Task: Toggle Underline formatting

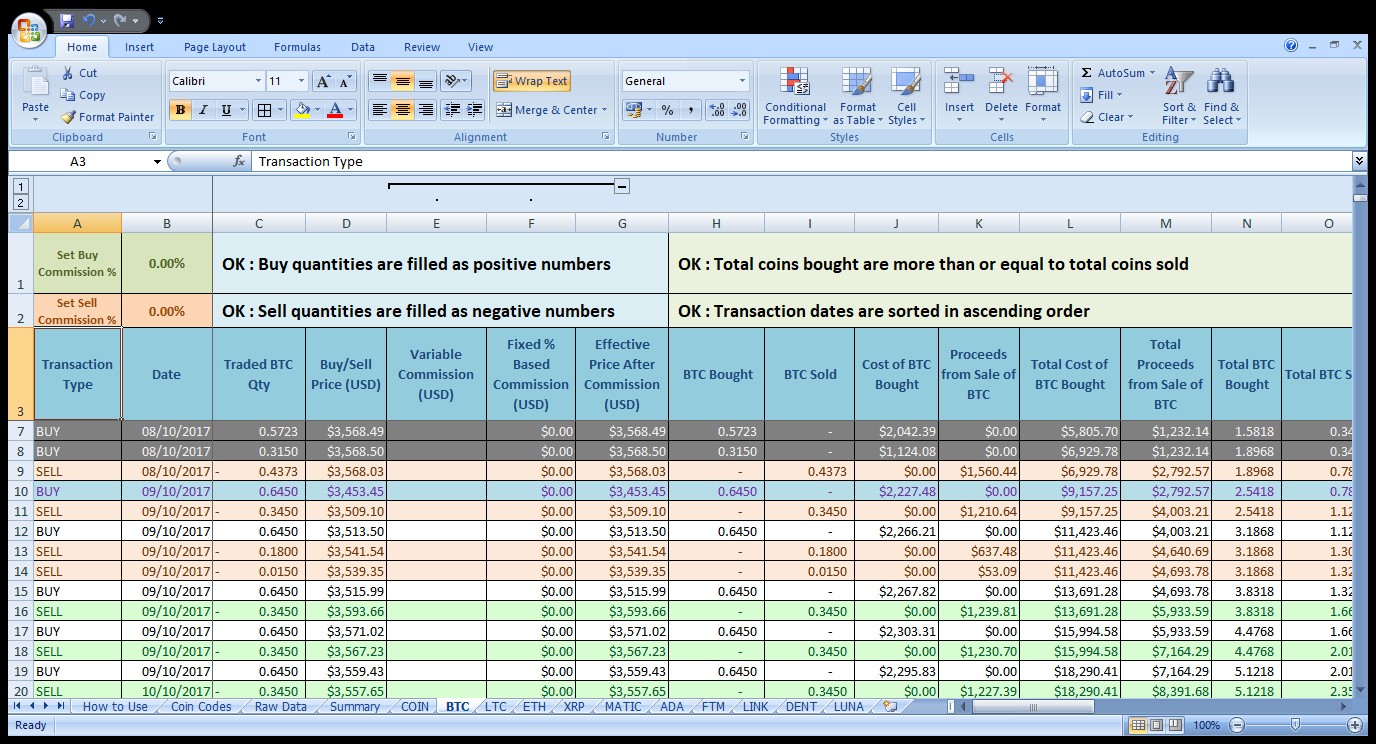Action: click(227, 110)
